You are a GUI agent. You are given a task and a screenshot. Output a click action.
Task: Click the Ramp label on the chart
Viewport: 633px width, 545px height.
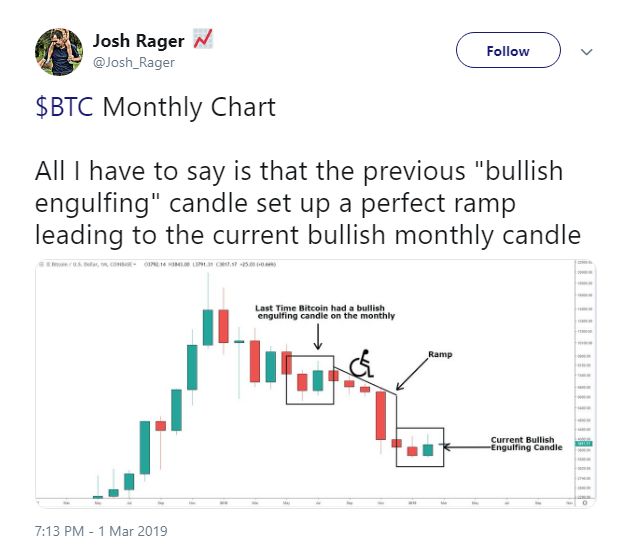click(440, 354)
